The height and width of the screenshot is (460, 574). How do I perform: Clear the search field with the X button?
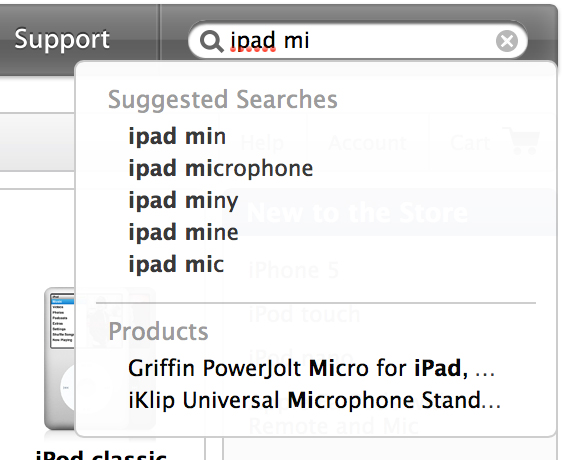[507, 41]
